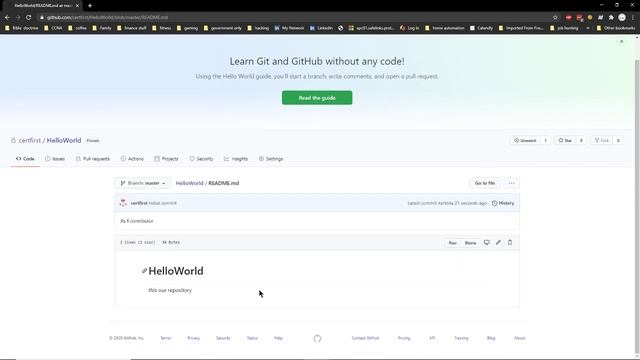Click the browser address bar URL

[107, 18]
